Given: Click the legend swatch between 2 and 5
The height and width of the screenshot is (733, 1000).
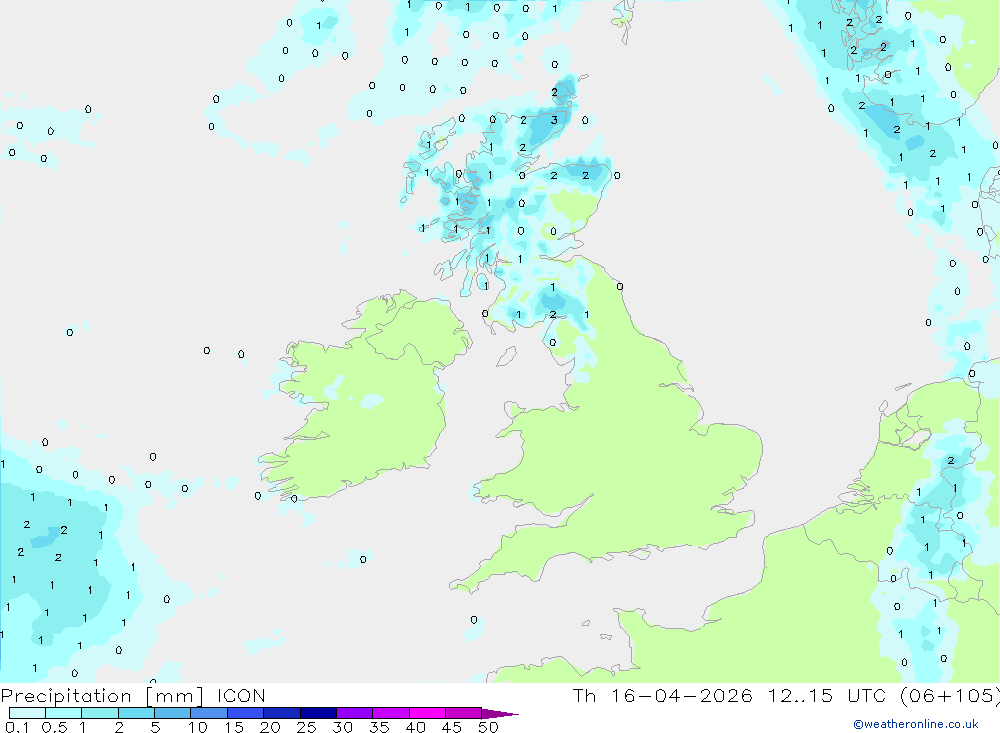Looking at the screenshot, I should 136,713.
